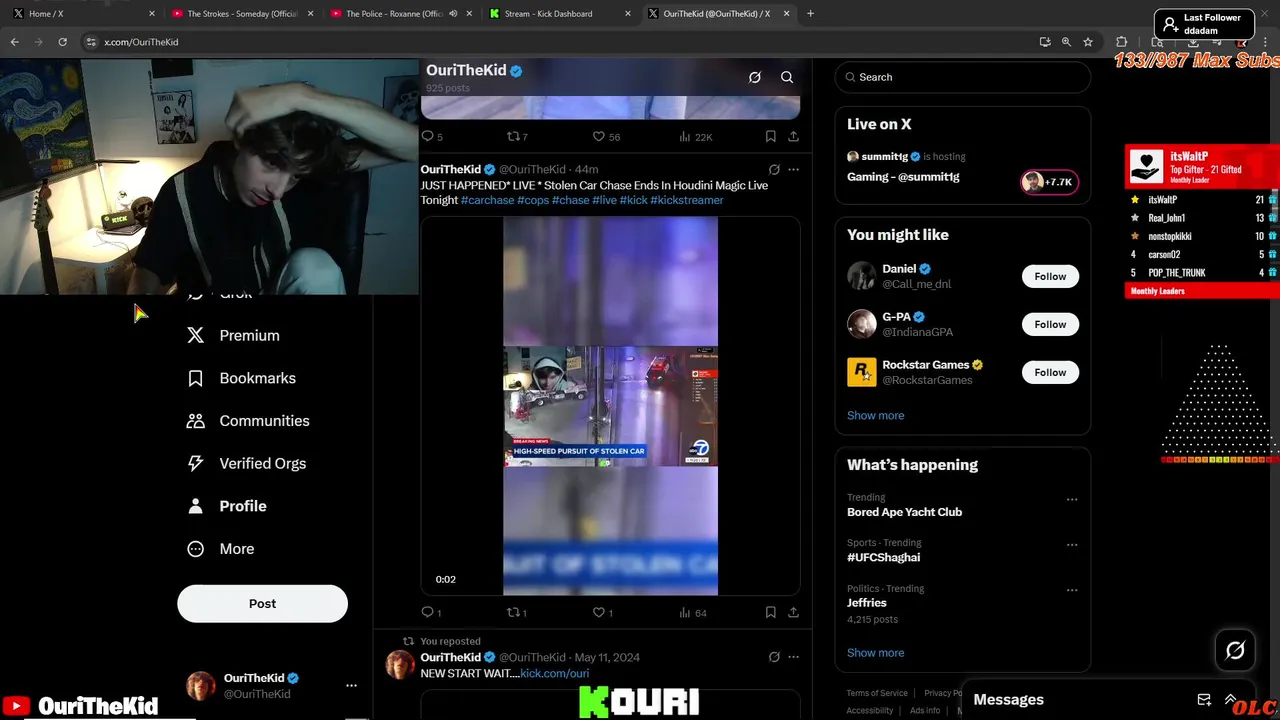Focus the X Search field

pos(962,77)
